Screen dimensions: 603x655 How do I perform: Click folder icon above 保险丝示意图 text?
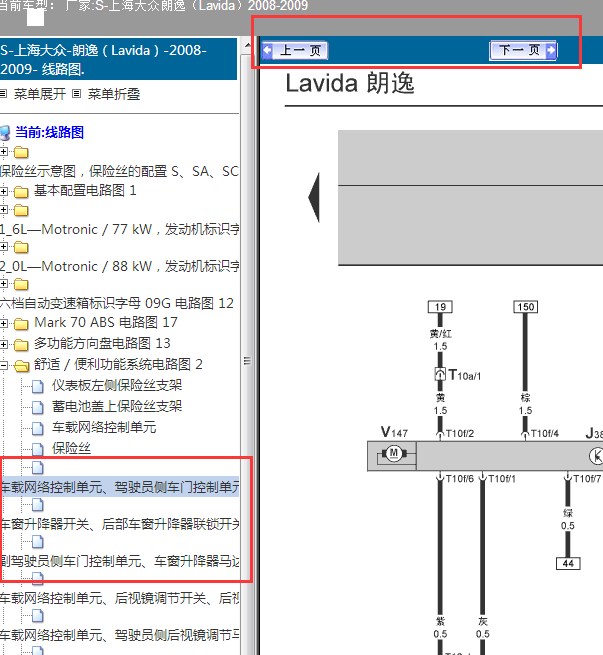click(21, 152)
